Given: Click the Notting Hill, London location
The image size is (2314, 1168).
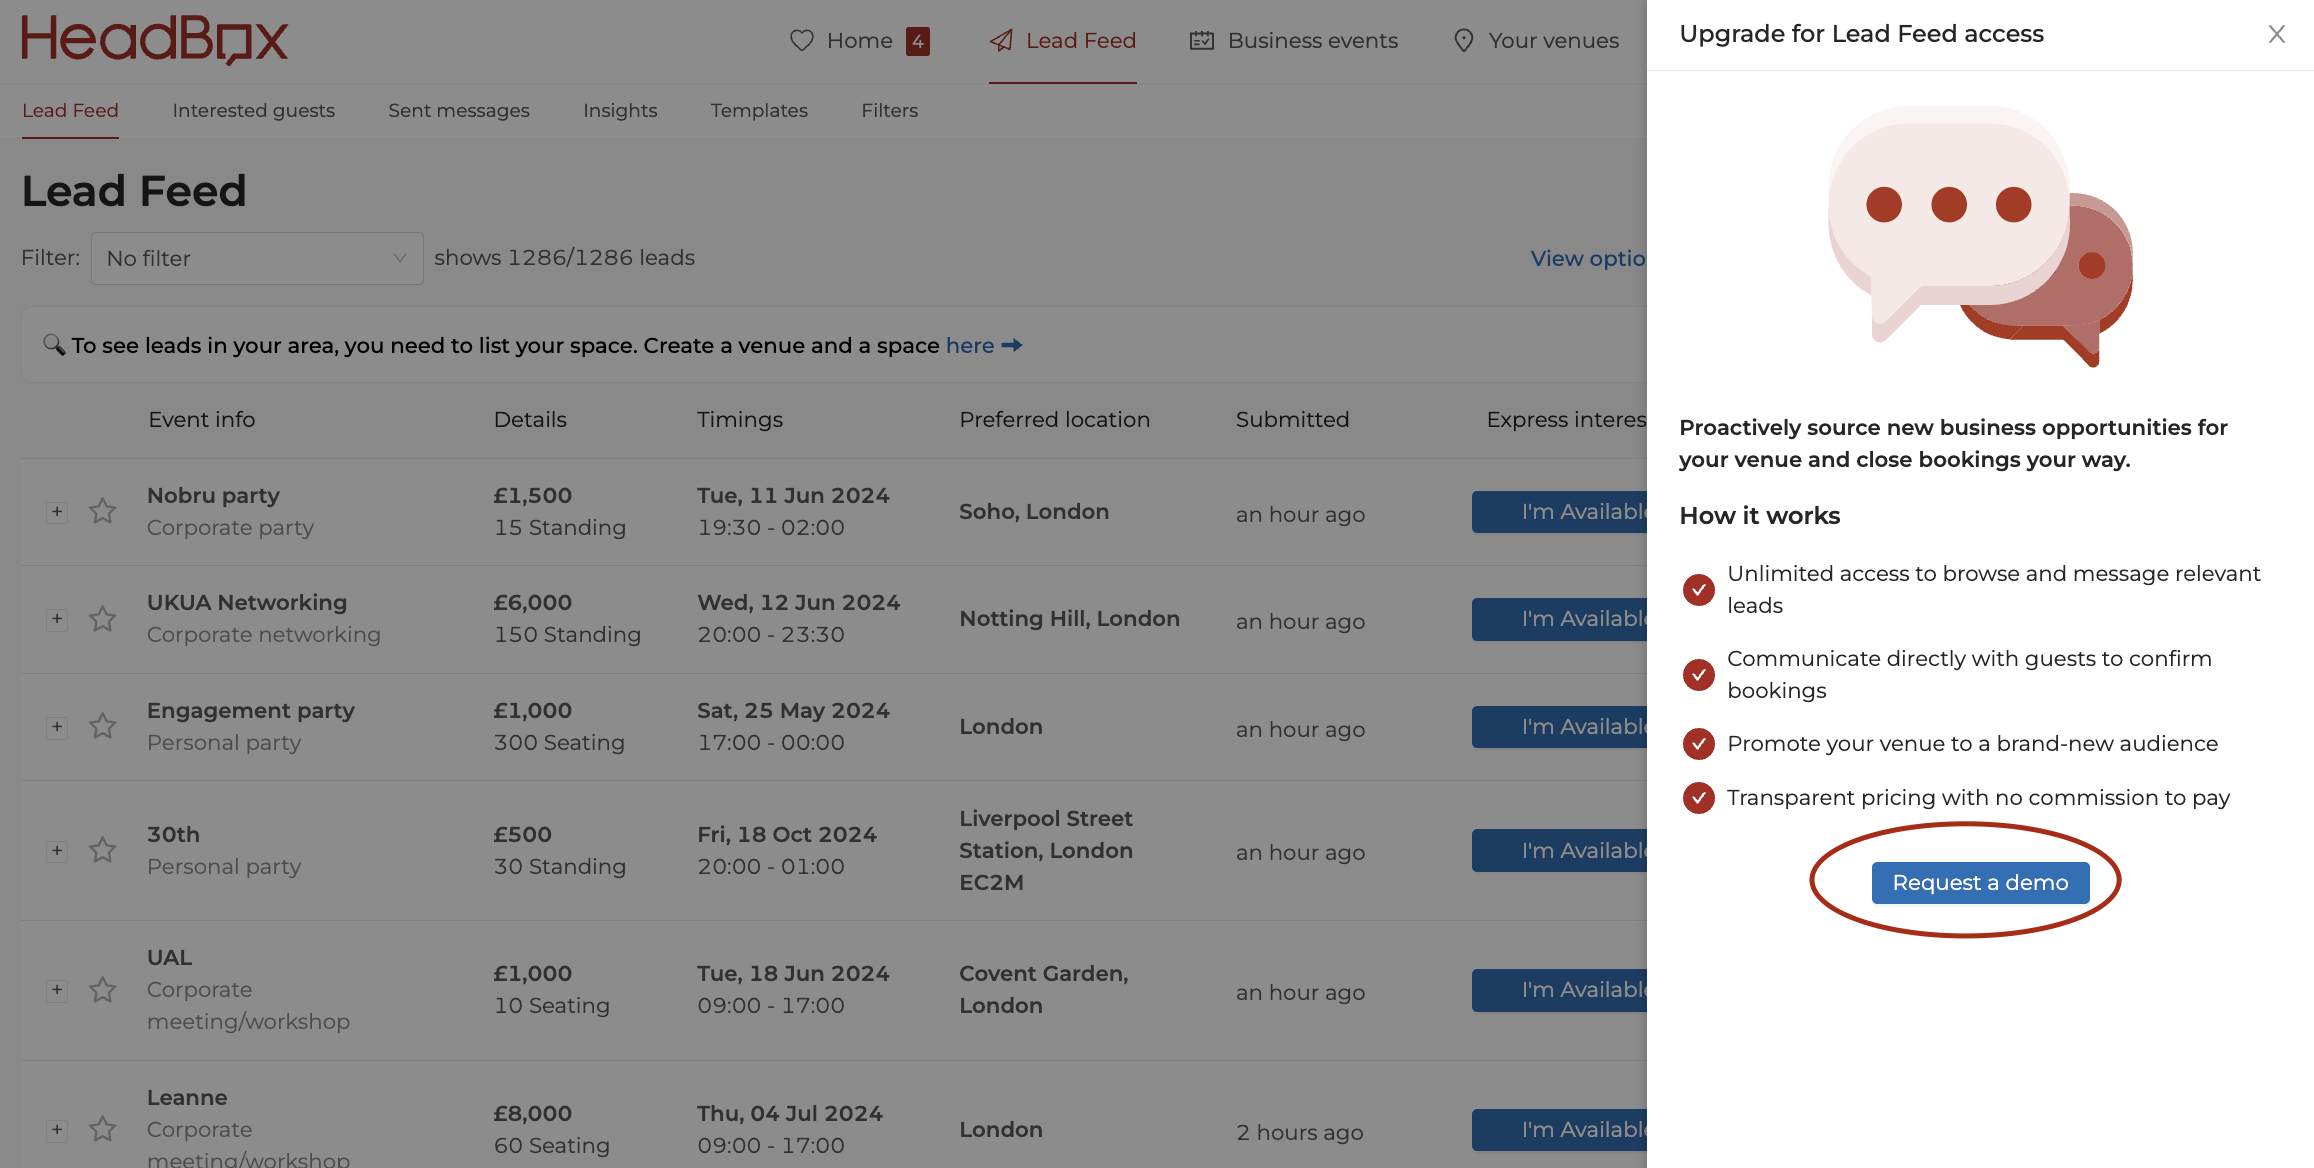Looking at the screenshot, I should [x=1069, y=619].
